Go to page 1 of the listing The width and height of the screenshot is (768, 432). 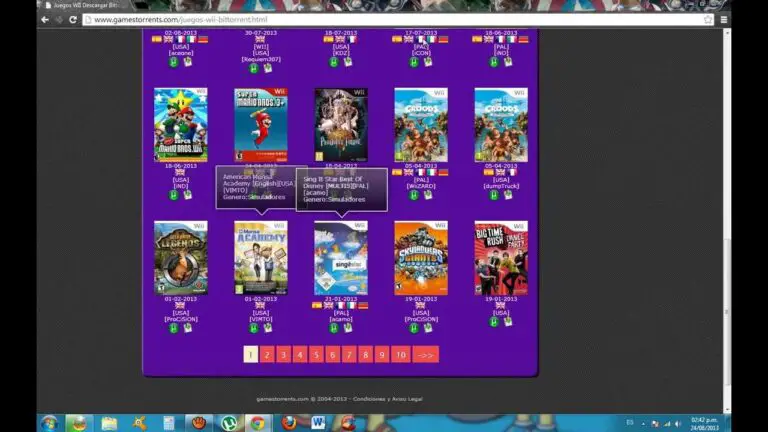pos(251,355)
